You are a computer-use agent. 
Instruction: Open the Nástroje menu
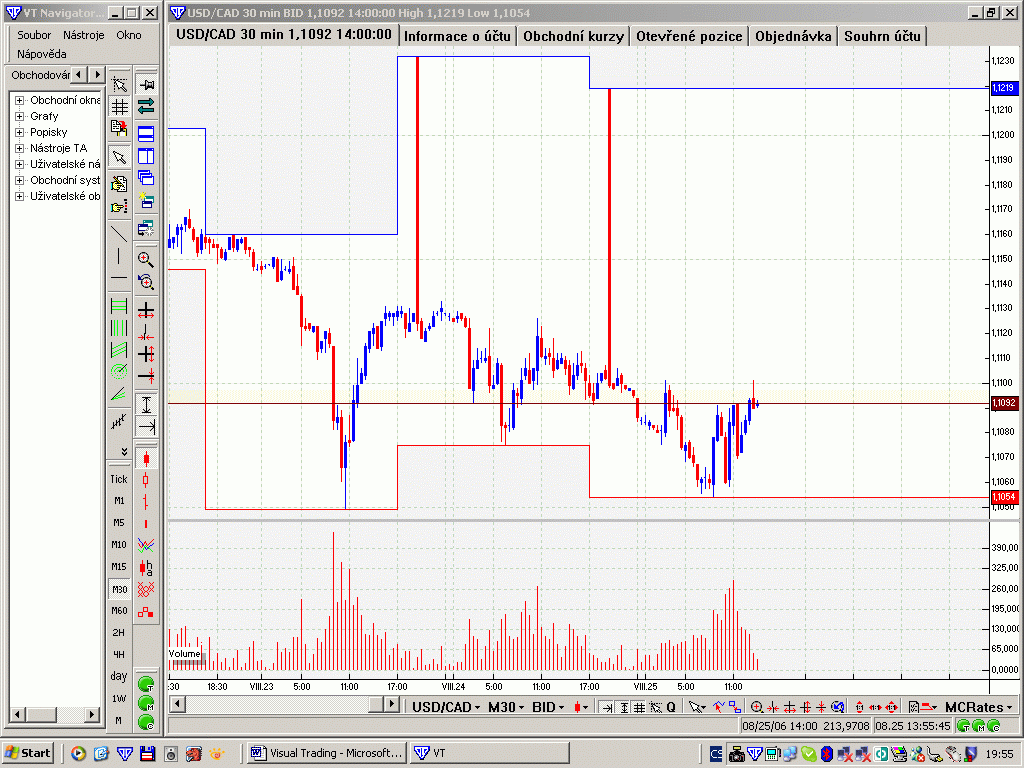pos(84,35)
